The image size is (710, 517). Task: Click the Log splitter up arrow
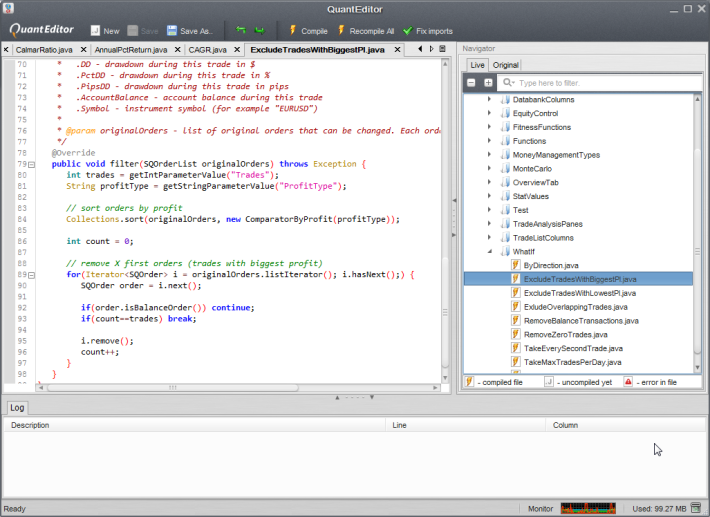[x=337, y=397]
